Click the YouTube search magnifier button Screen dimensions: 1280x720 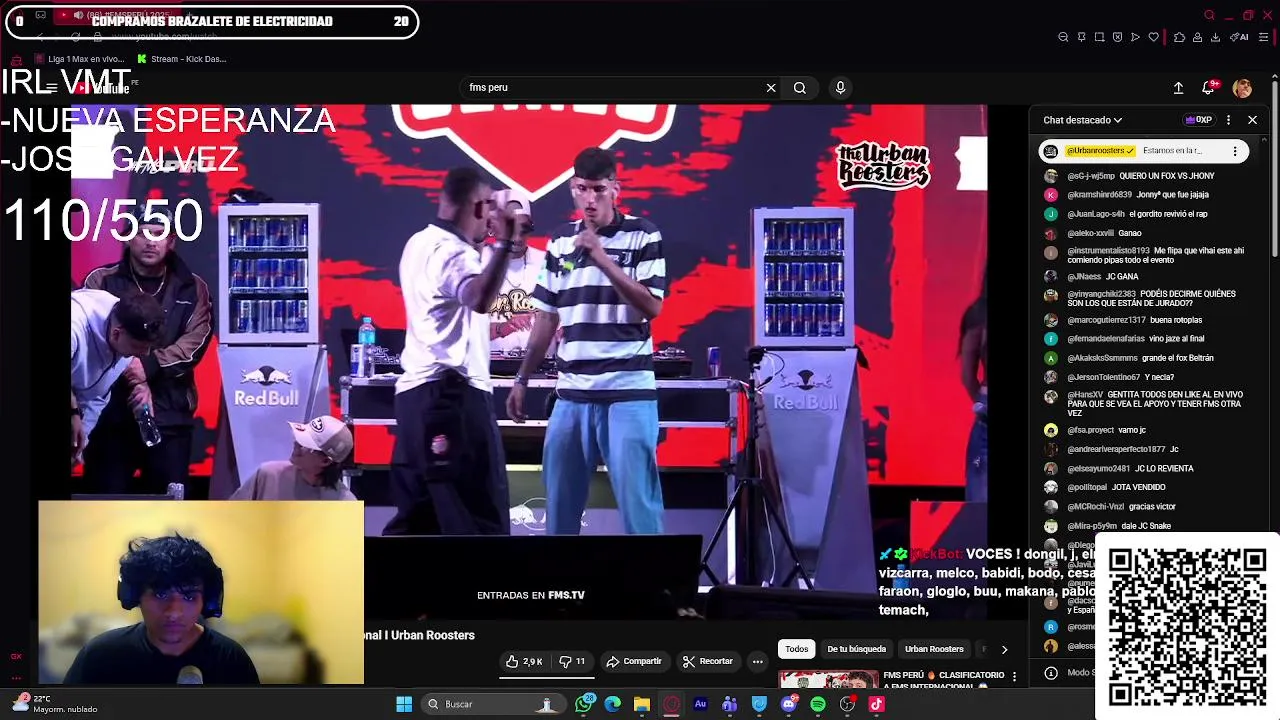[800, 88]
